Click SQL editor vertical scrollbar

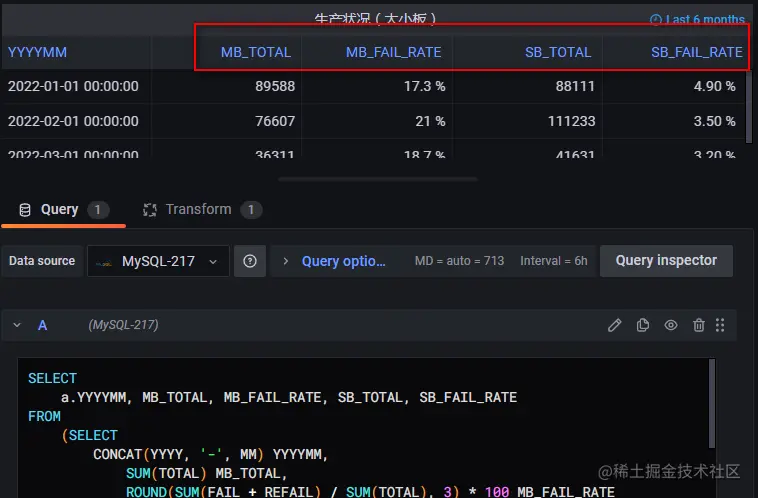tap(712, 403)
